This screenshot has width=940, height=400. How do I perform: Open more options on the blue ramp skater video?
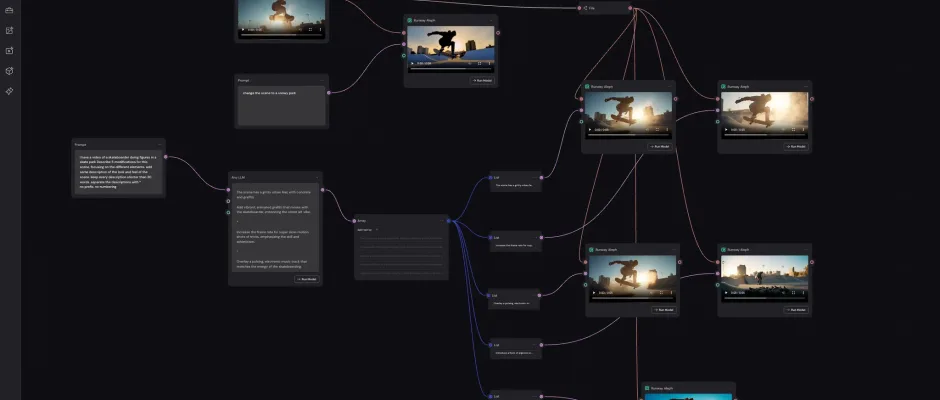point(490,63)
